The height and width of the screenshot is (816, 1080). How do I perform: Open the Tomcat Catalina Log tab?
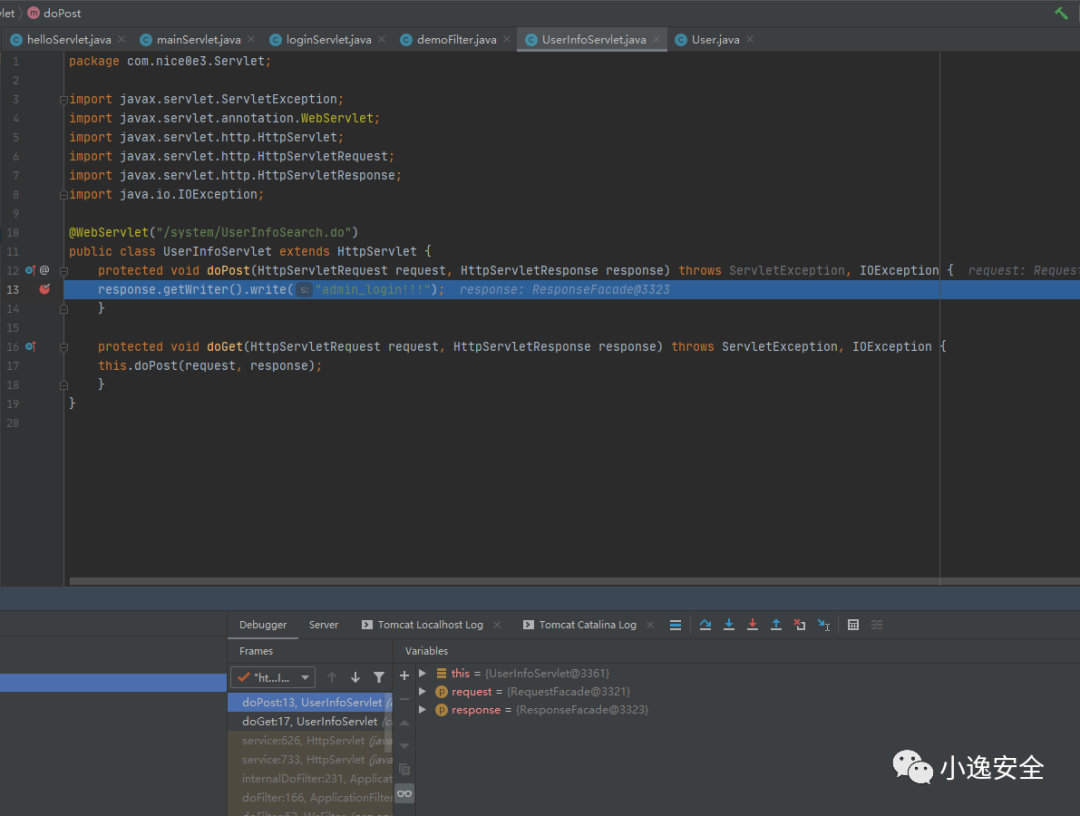point(587,625)
